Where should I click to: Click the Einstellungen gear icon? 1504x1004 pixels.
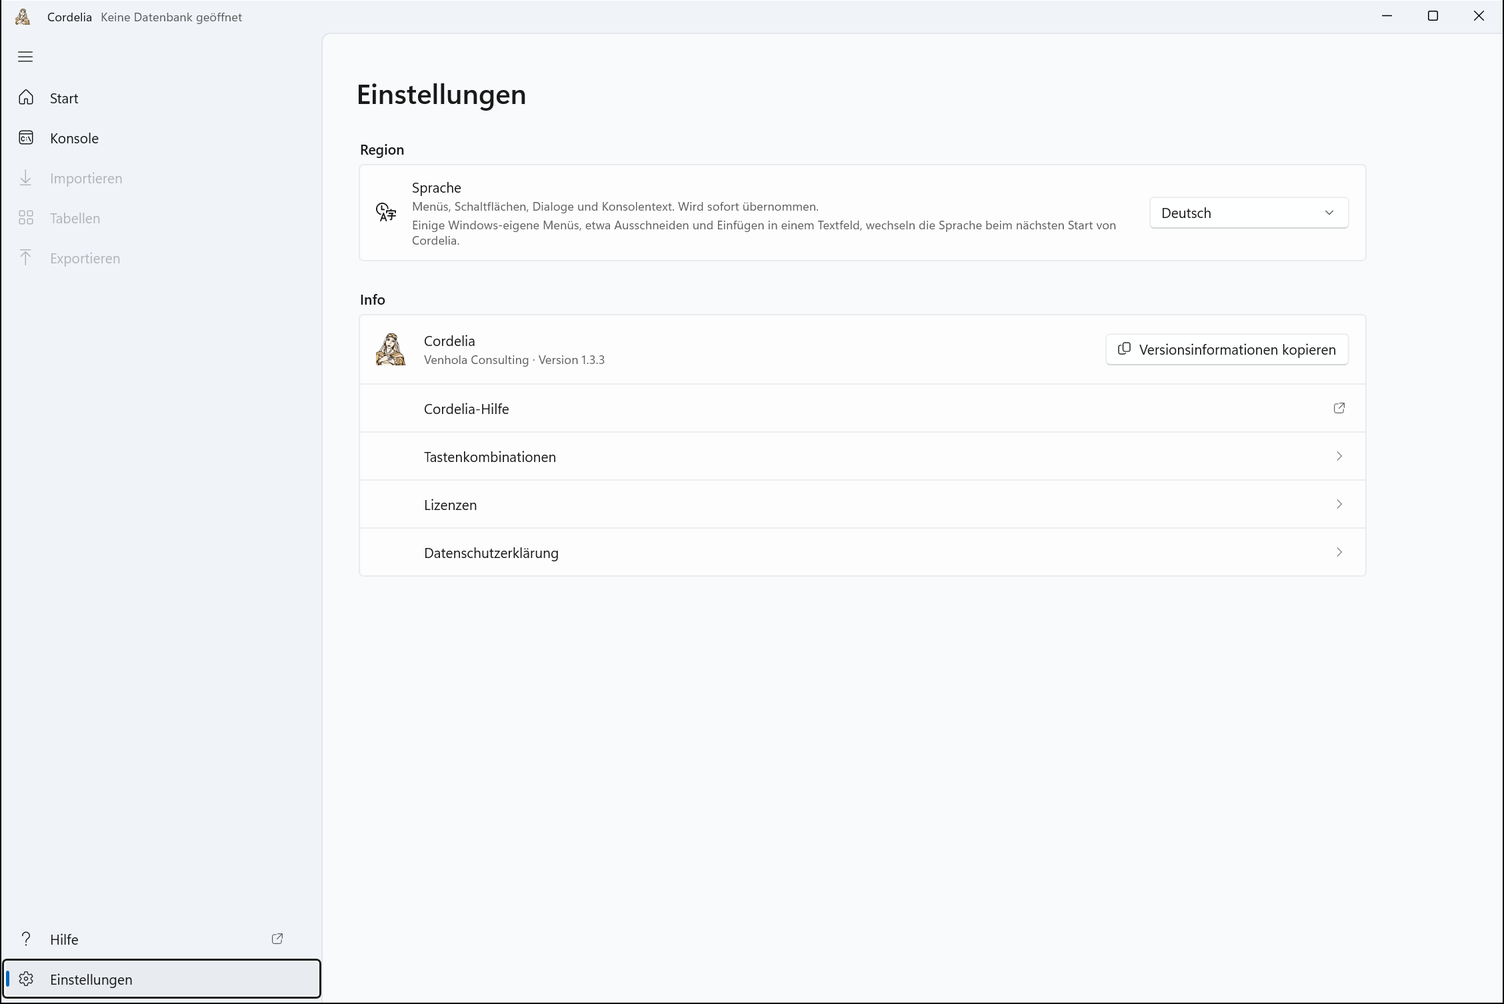click(26, 979)
